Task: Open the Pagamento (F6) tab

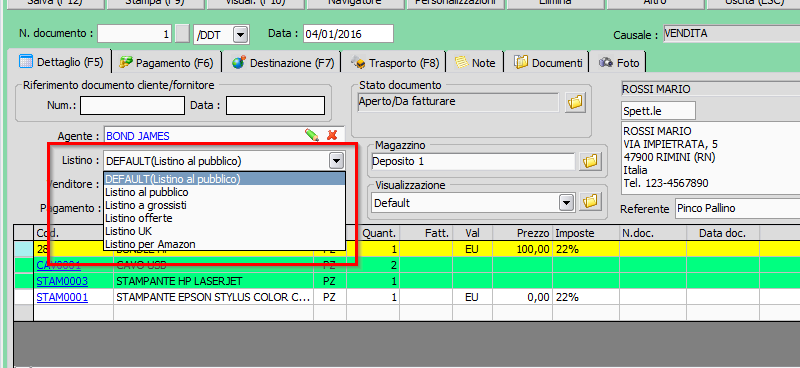Action: tap(166, 63)
